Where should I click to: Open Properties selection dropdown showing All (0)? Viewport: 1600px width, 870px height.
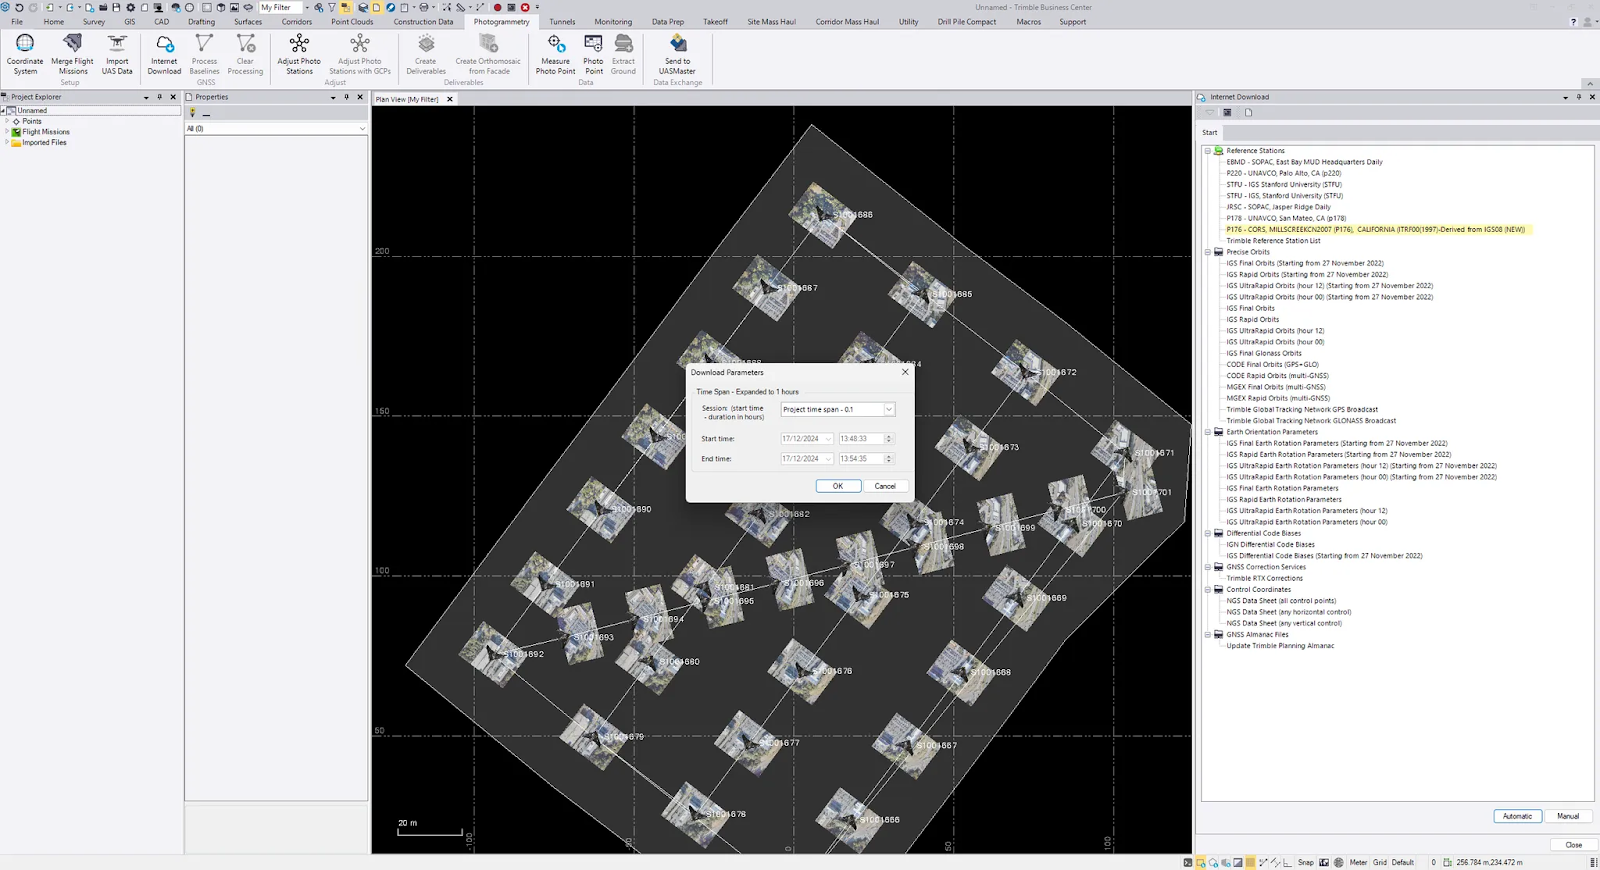pyautogui.click(x=362, y=128)
